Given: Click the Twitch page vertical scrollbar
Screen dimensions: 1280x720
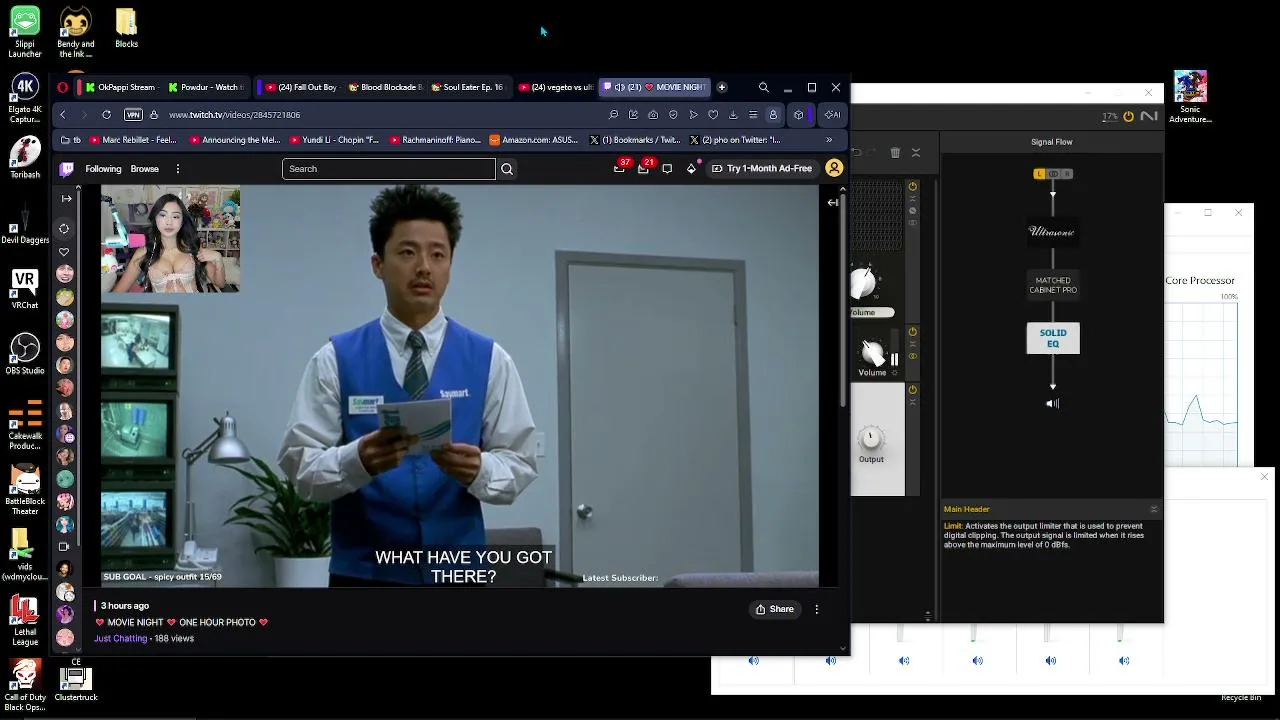Looking at the screenshot, I should [844, 300].
